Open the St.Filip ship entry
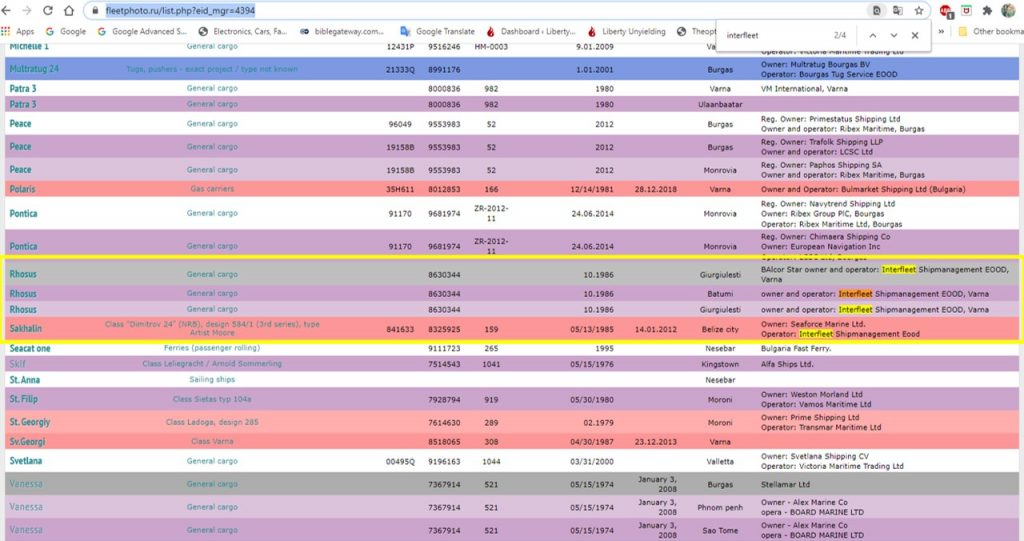This screenshot has width=1024, height=541. click(x=24, y=399)
